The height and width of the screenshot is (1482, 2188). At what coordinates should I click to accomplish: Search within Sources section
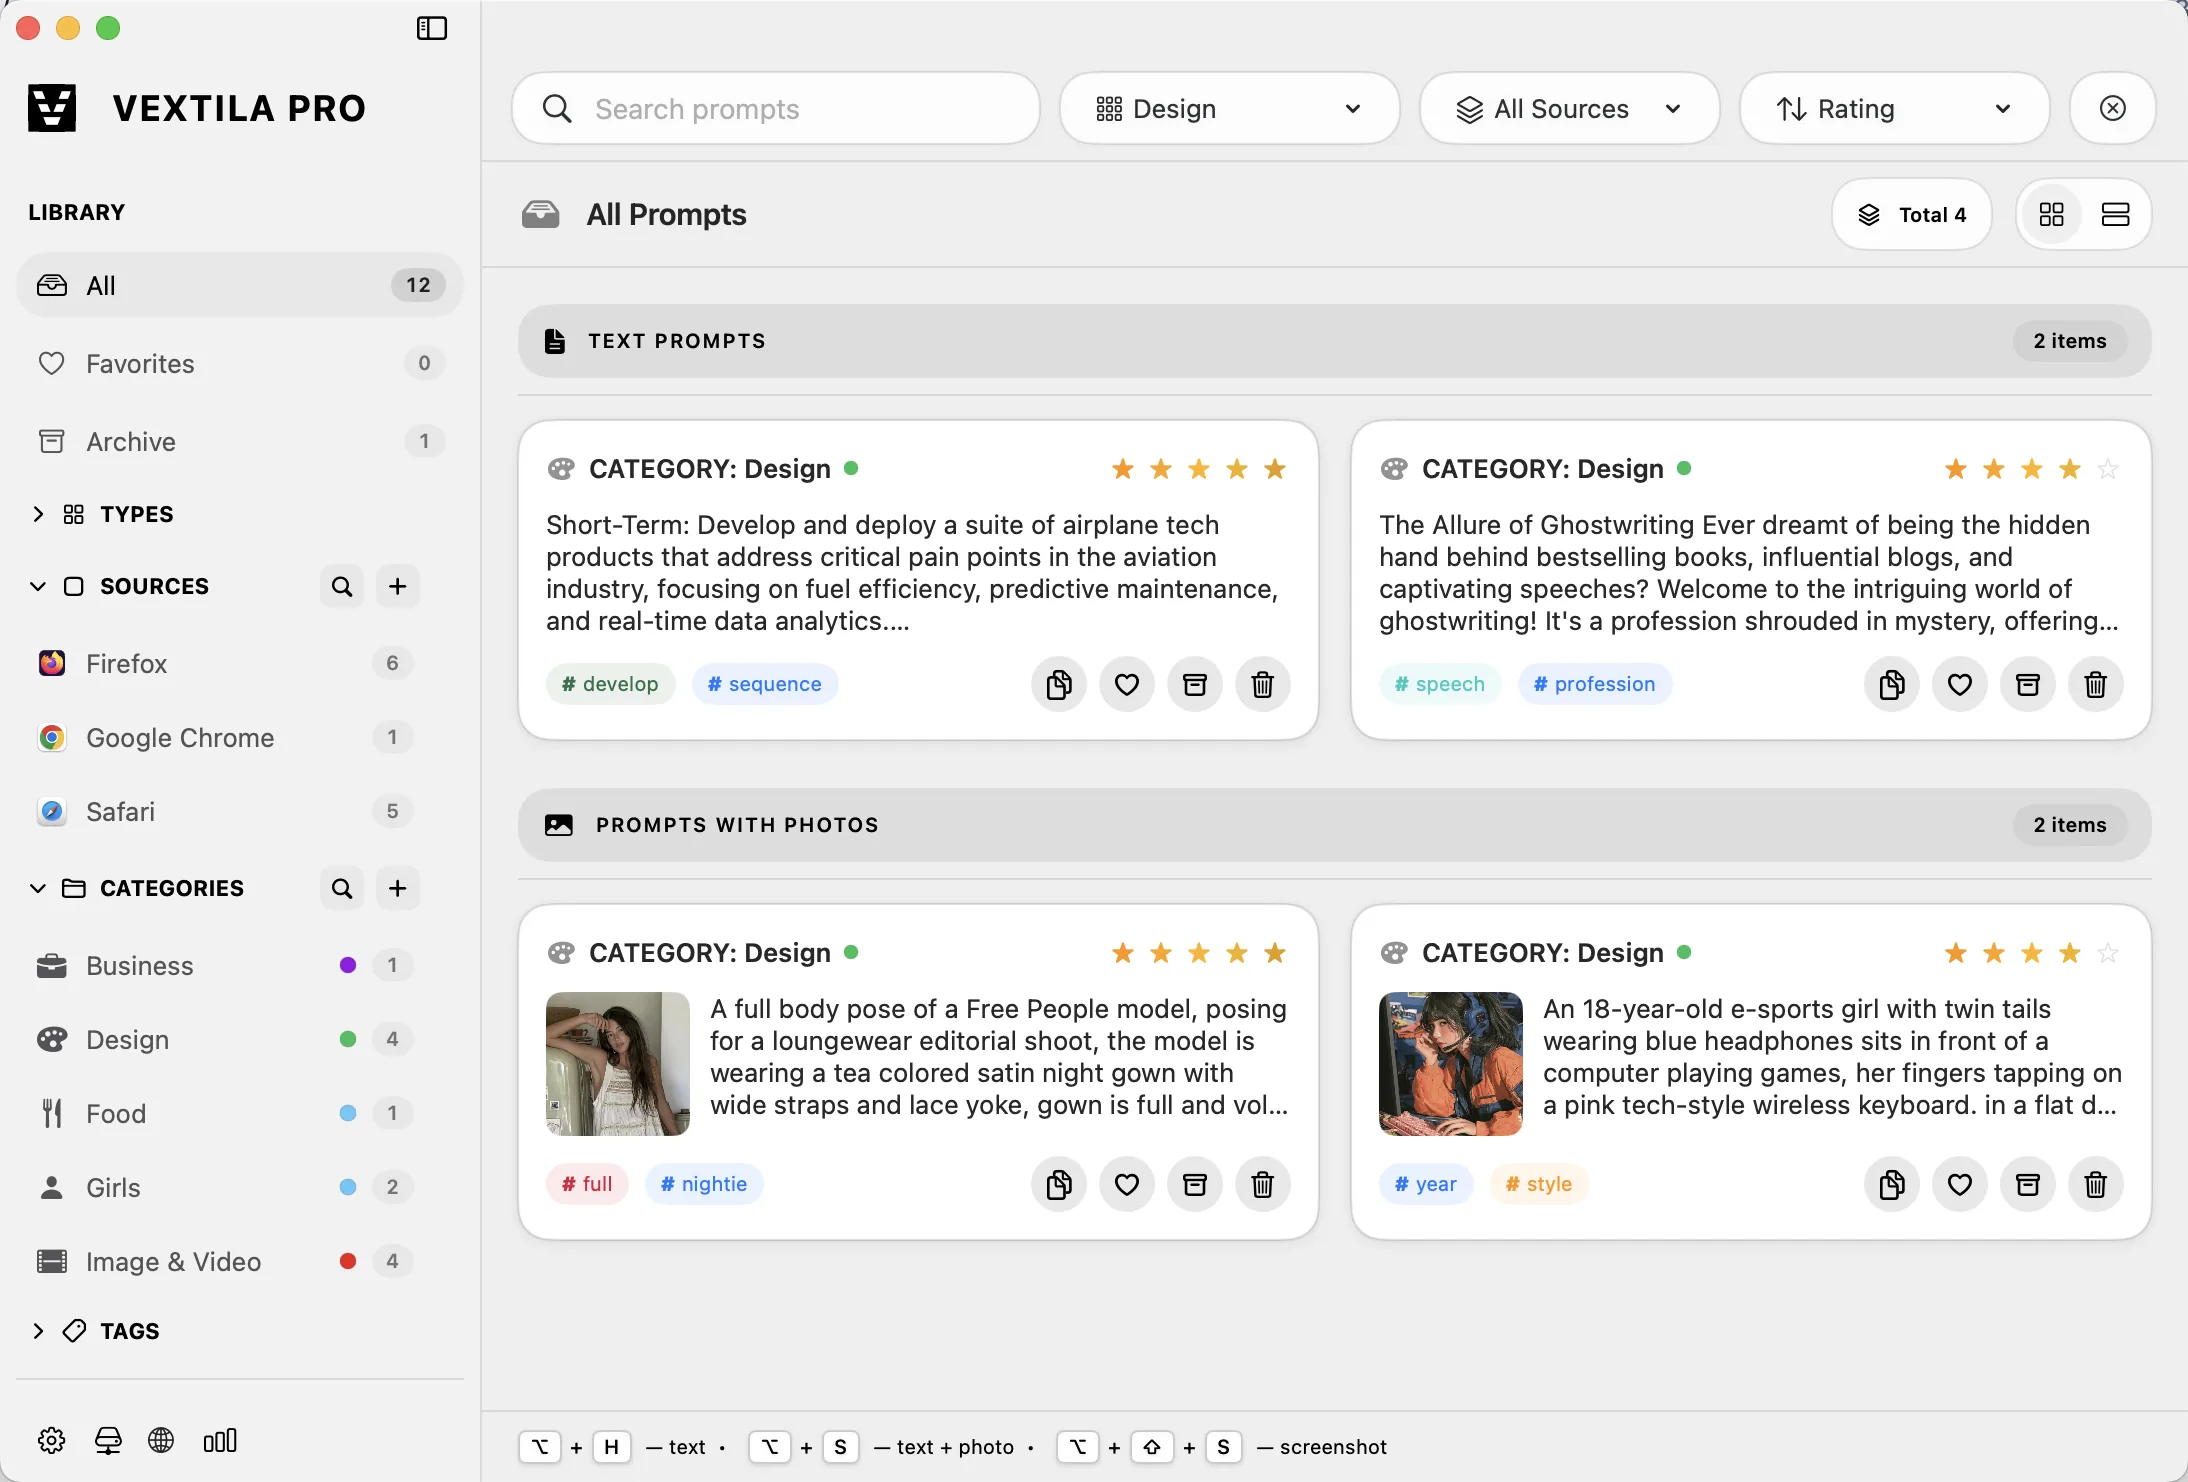click(x=342, y=586)
